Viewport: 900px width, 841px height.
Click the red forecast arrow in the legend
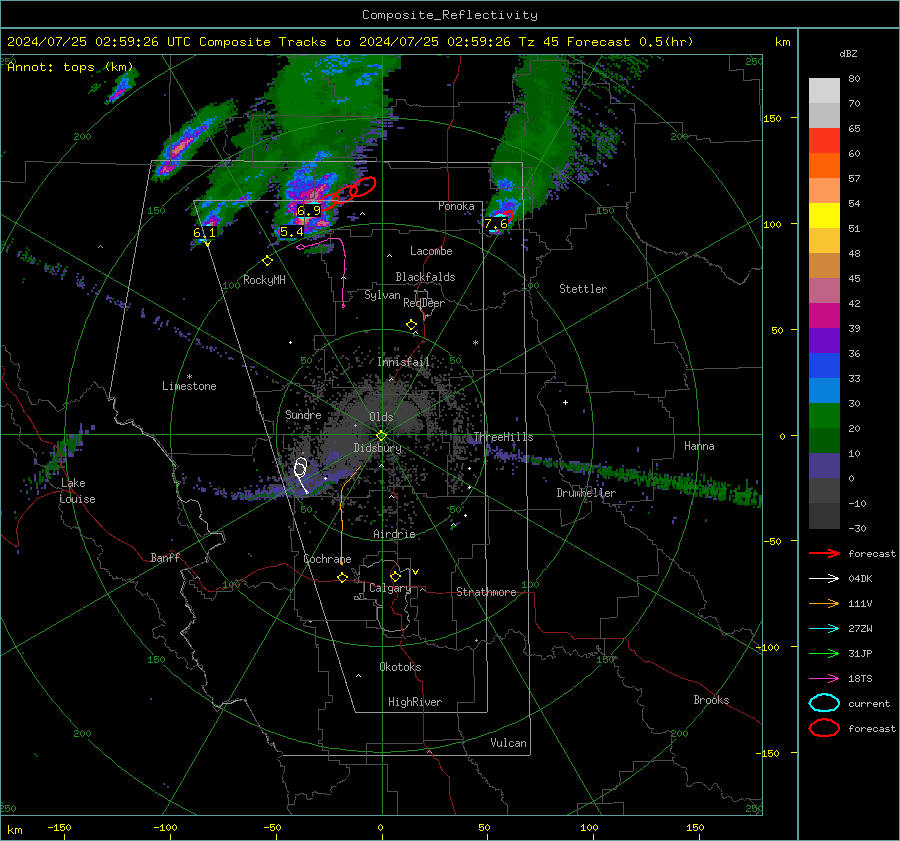(824, 553)
